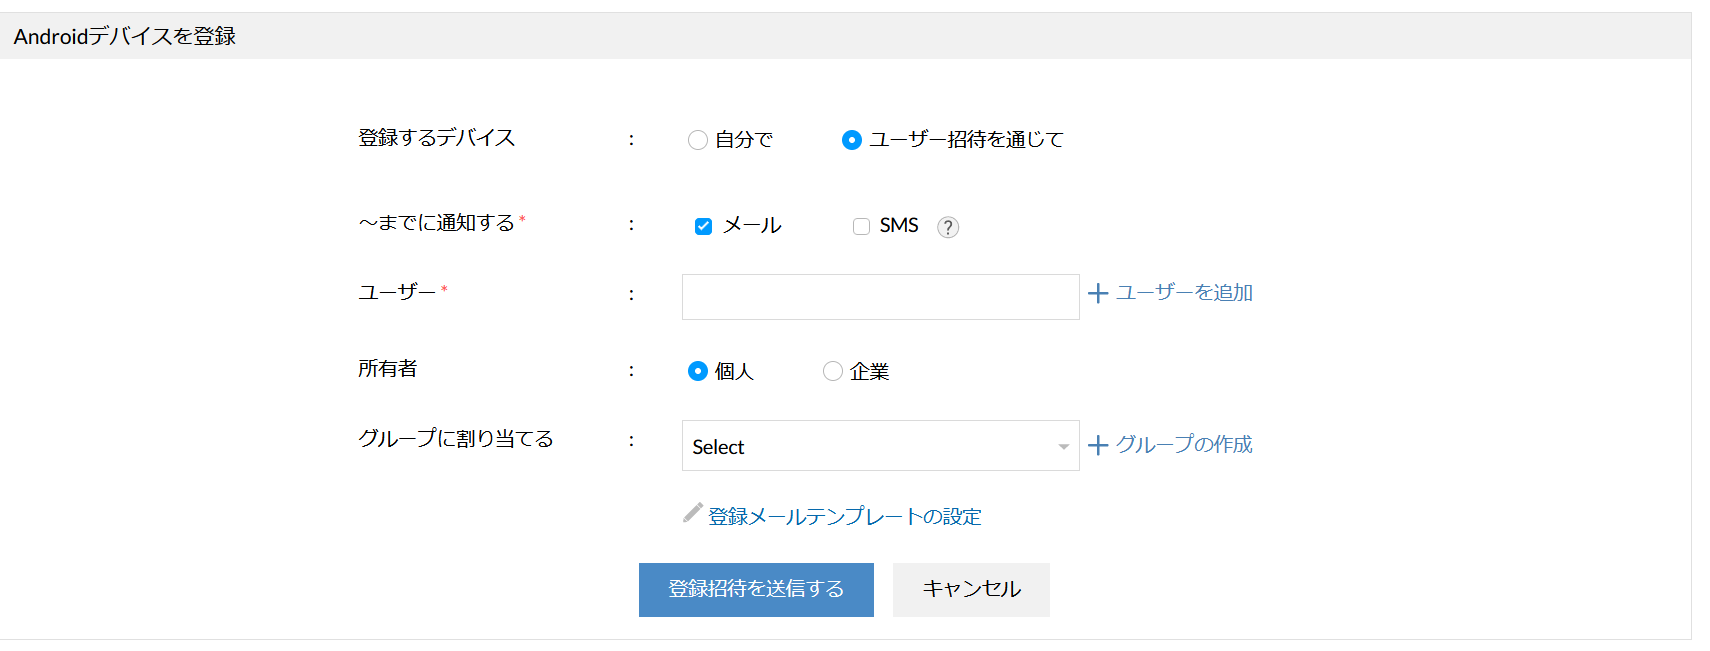Image resolution: width=1710 pixels, height=651 pixels.
Task: Click the Androidデバイスを登録 header title
Action: [x=125, y=37]
